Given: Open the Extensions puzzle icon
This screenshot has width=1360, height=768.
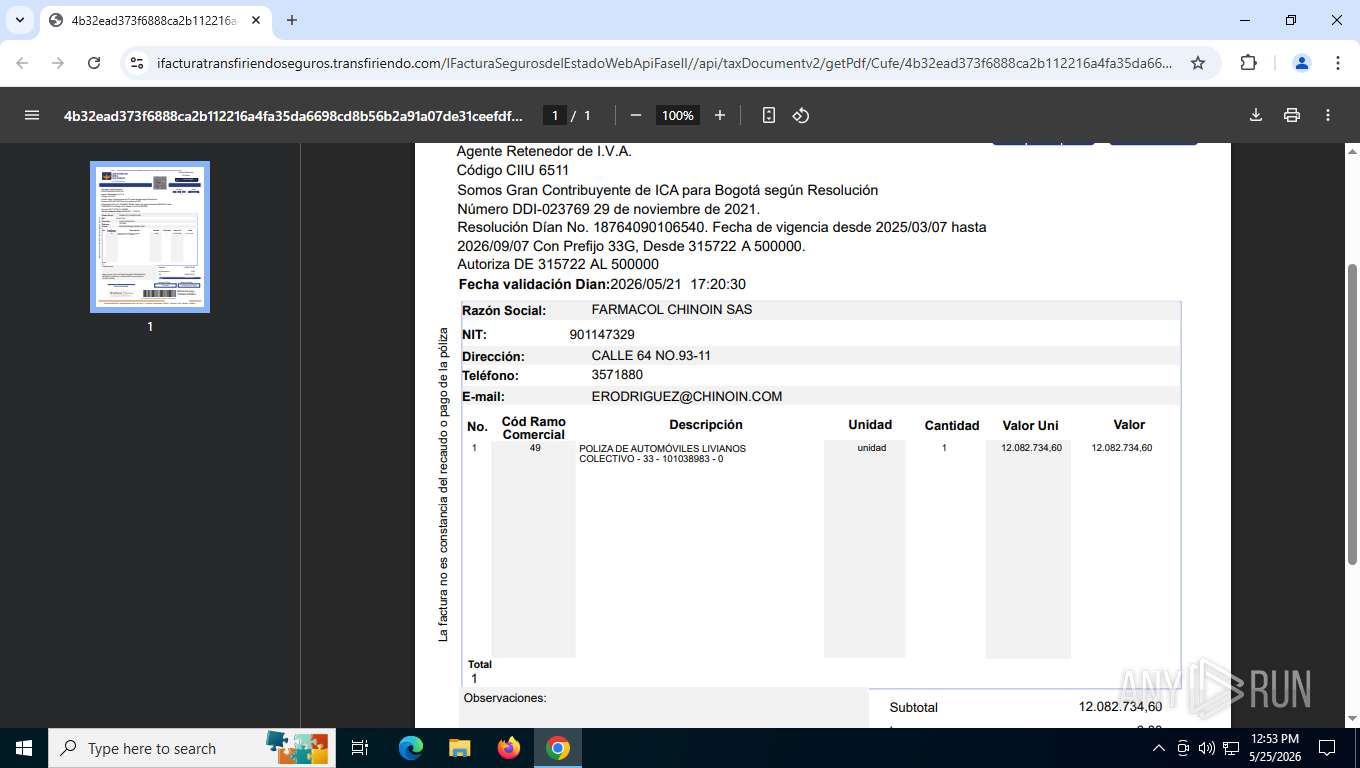Looking at the screenshot, I should [x=1248, y=63].
